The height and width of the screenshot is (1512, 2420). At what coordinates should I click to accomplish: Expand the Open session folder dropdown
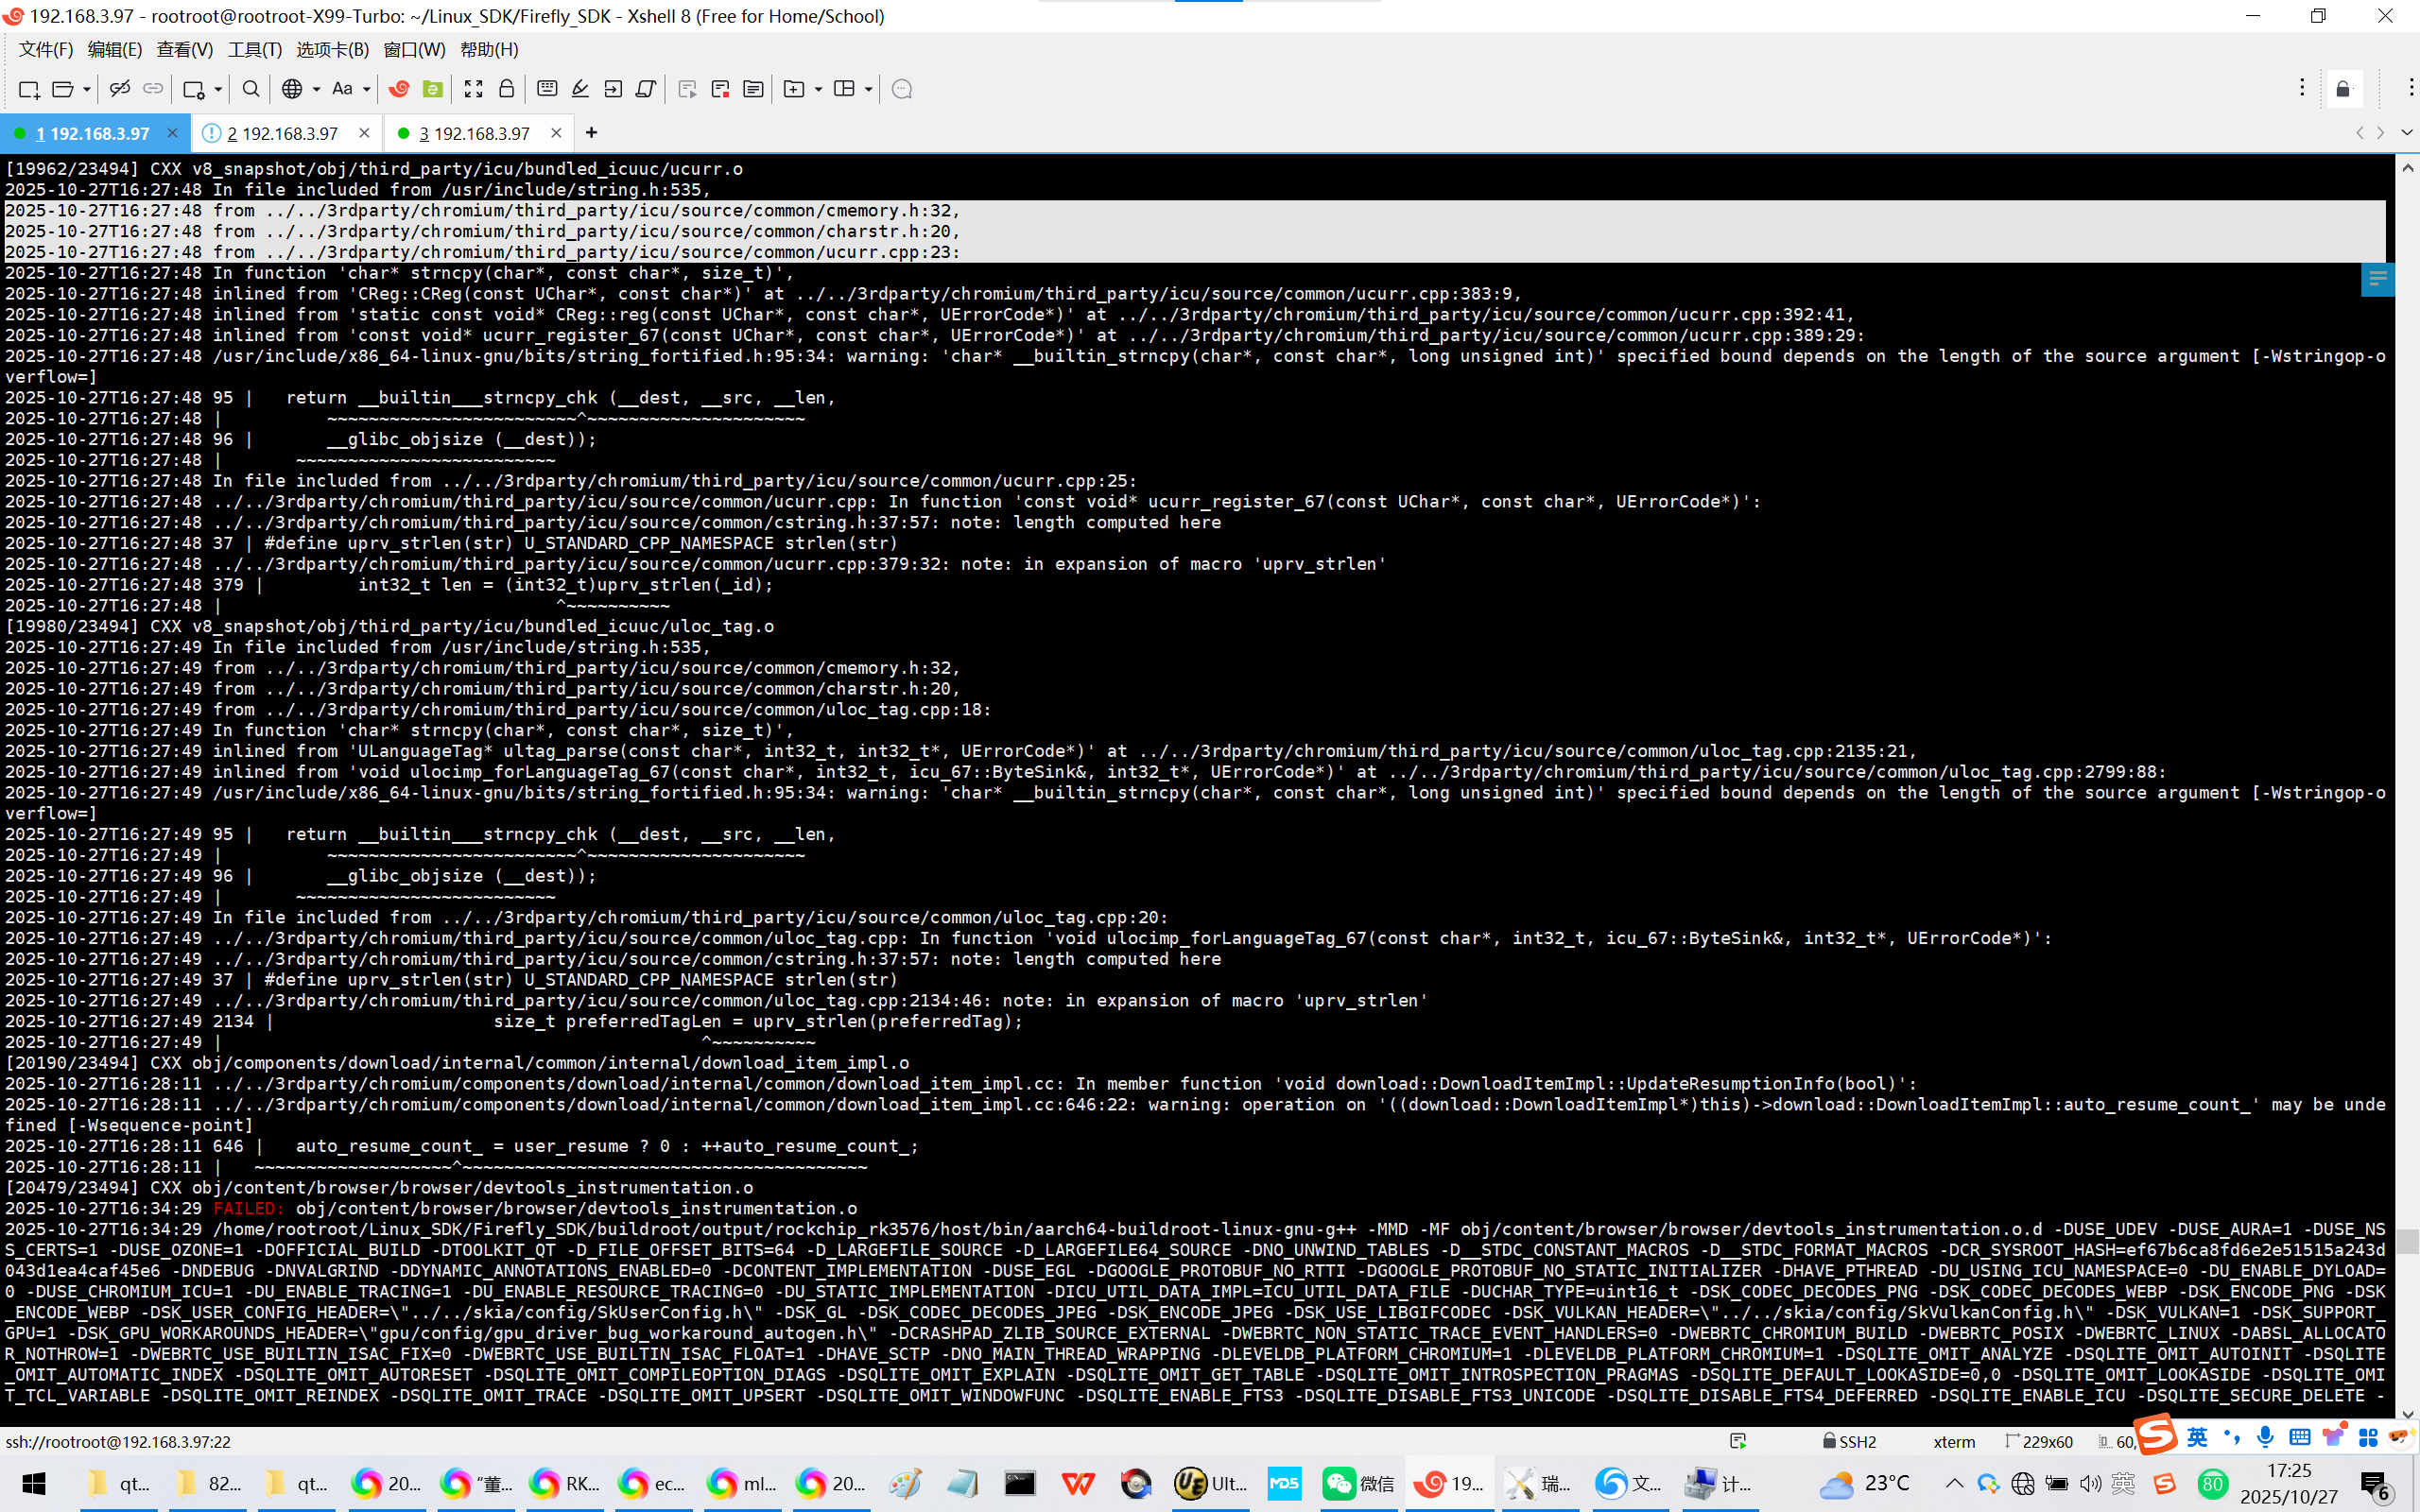click(87, 89)
